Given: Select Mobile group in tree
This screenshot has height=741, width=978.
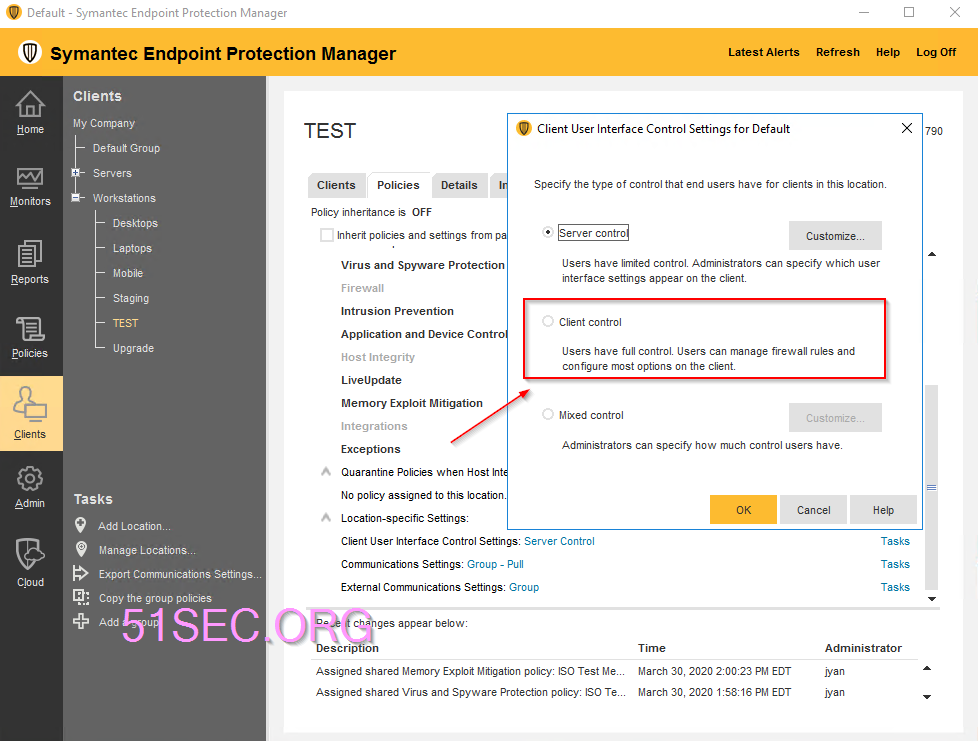Looking at the screenshot, I should coord(128,273).
